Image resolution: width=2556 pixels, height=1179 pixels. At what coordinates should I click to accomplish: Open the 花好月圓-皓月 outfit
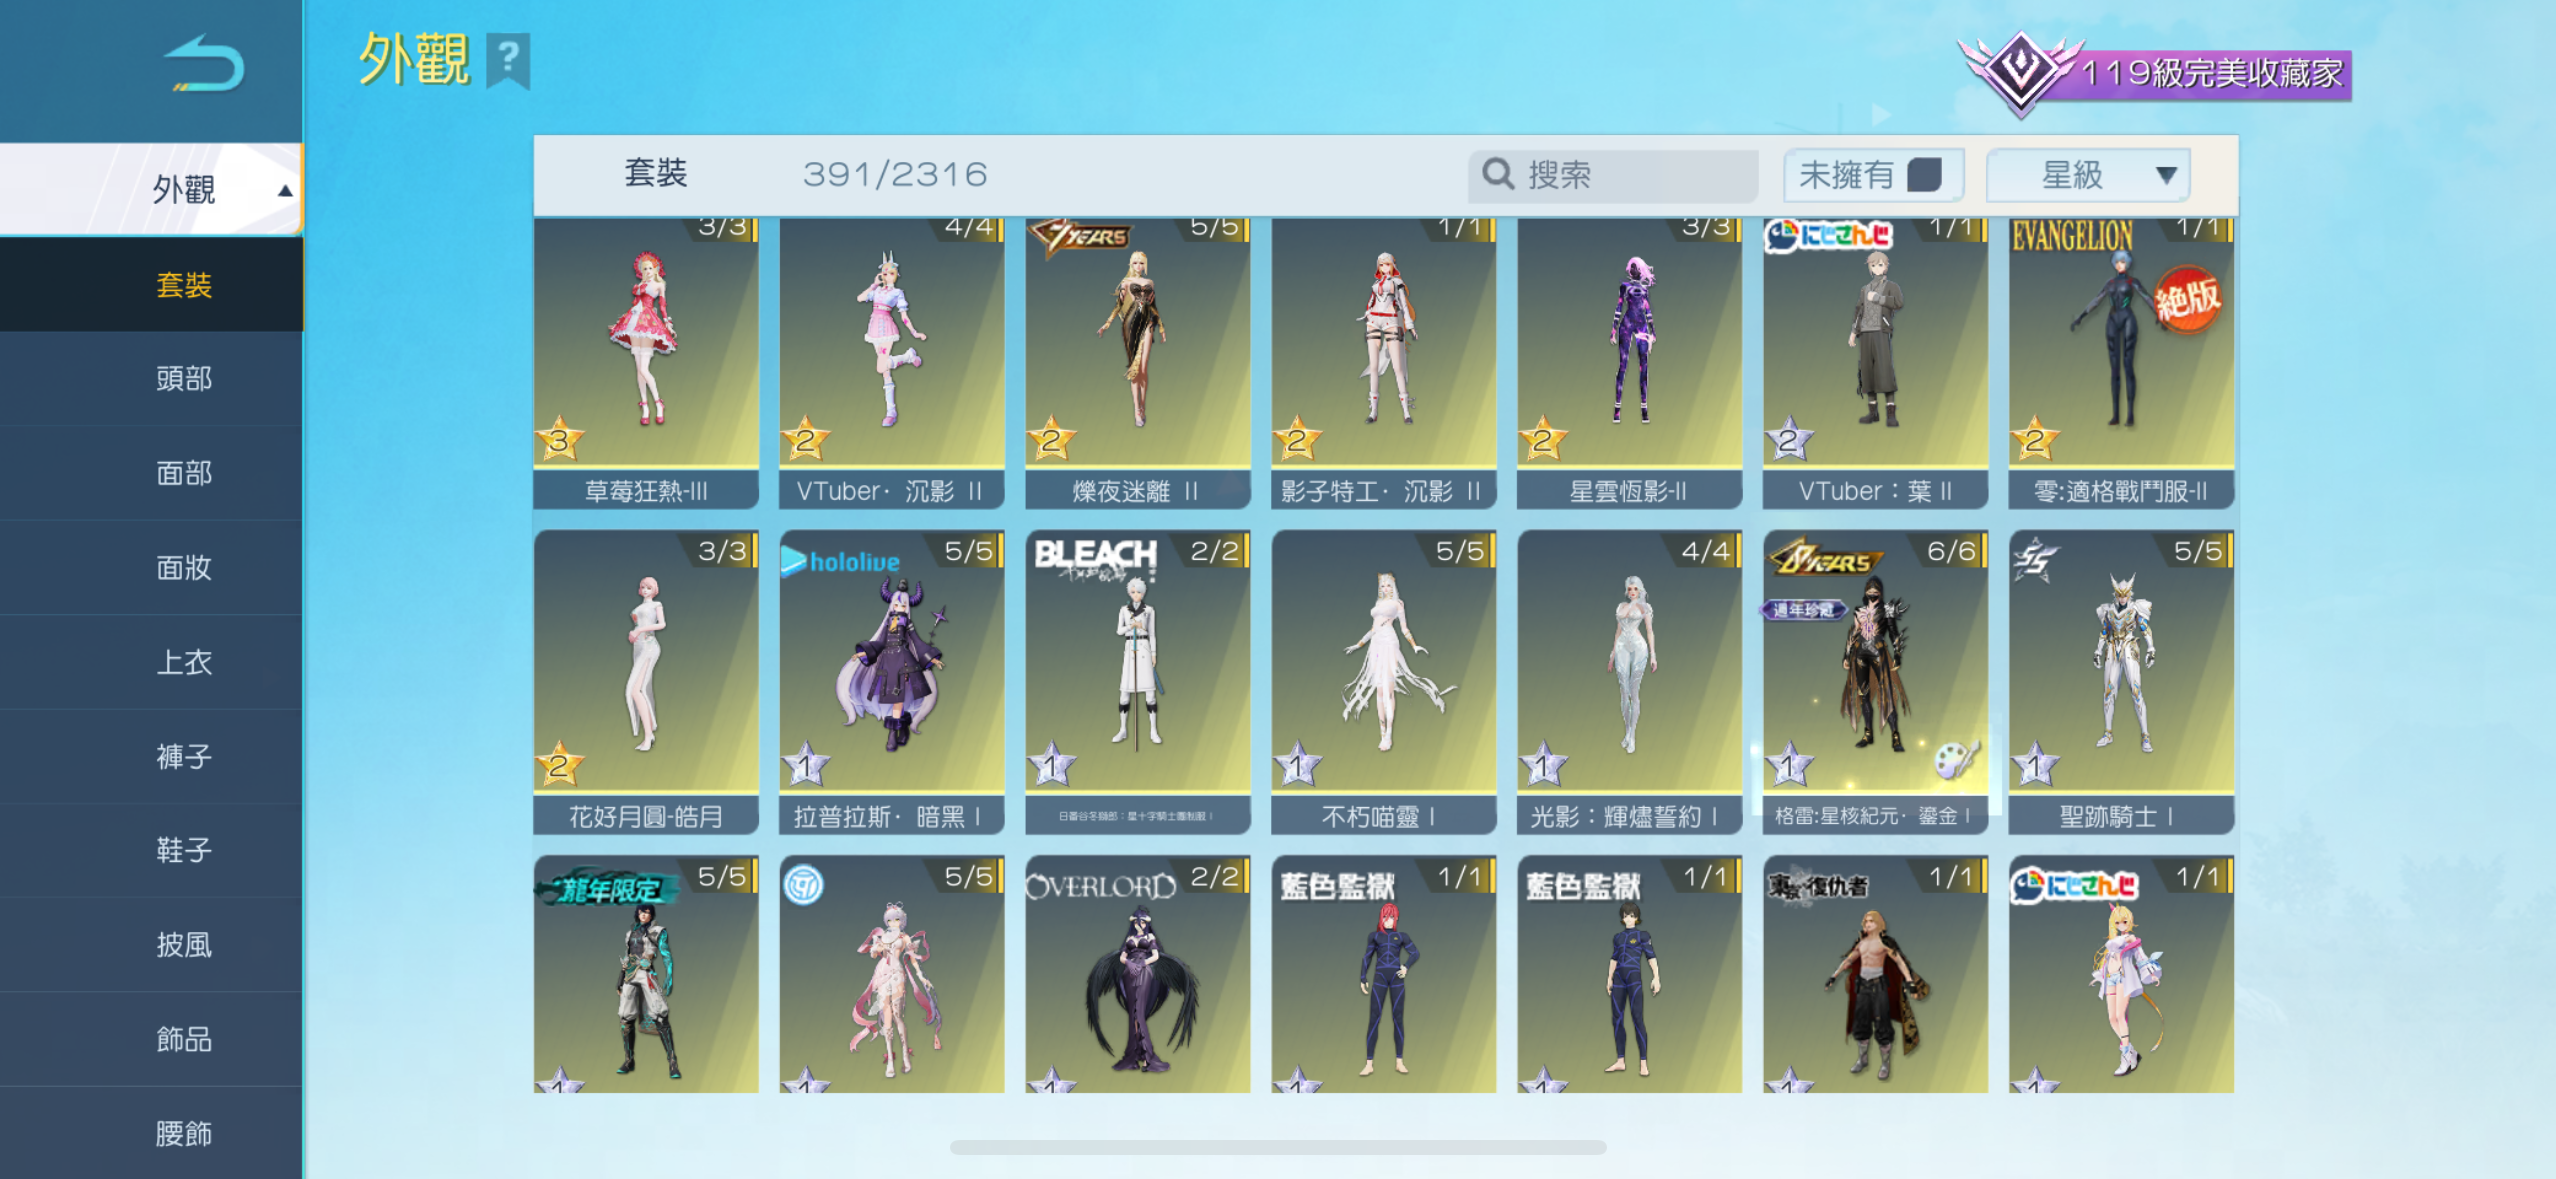646,682
